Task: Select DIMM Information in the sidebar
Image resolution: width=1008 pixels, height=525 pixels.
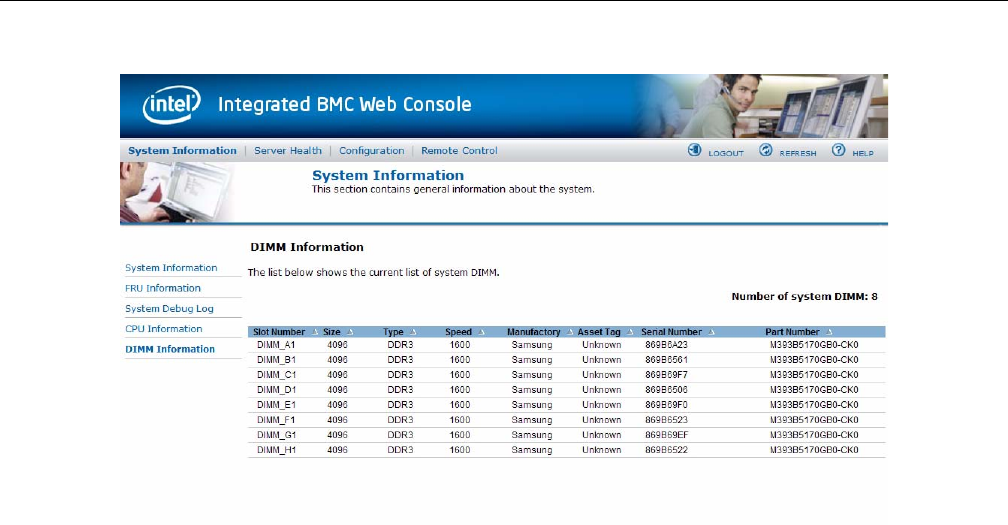Action: coord(170,350)
